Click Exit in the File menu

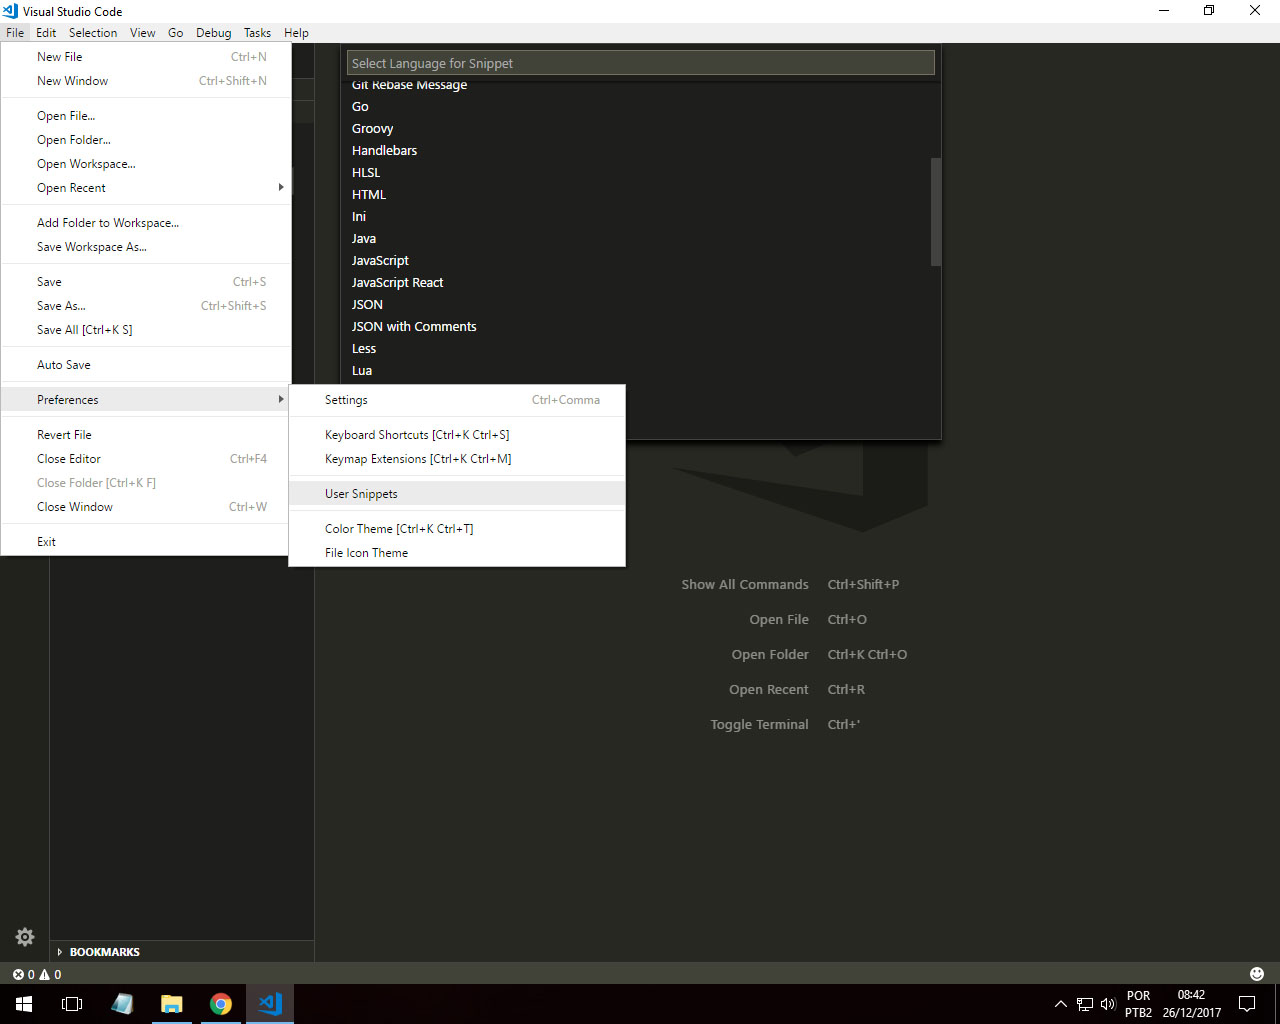[146, 542]
